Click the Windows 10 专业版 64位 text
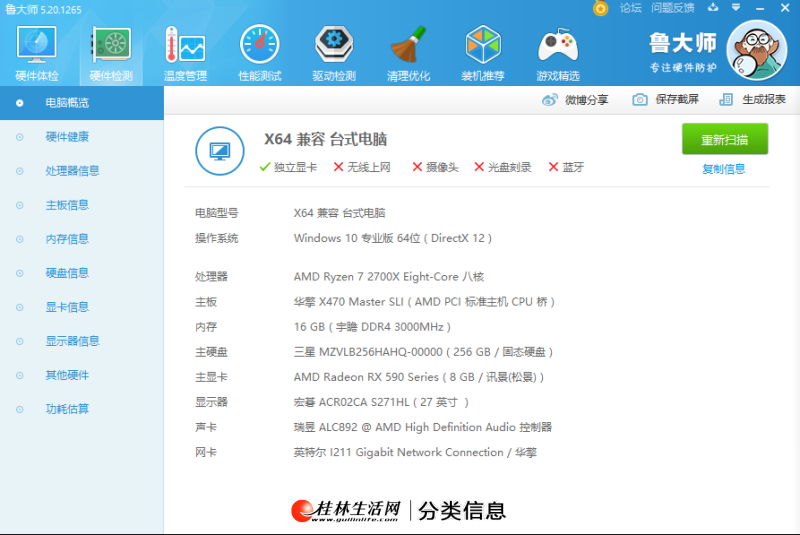The width and height of the screenshot is (800, 535). point(392,238)
